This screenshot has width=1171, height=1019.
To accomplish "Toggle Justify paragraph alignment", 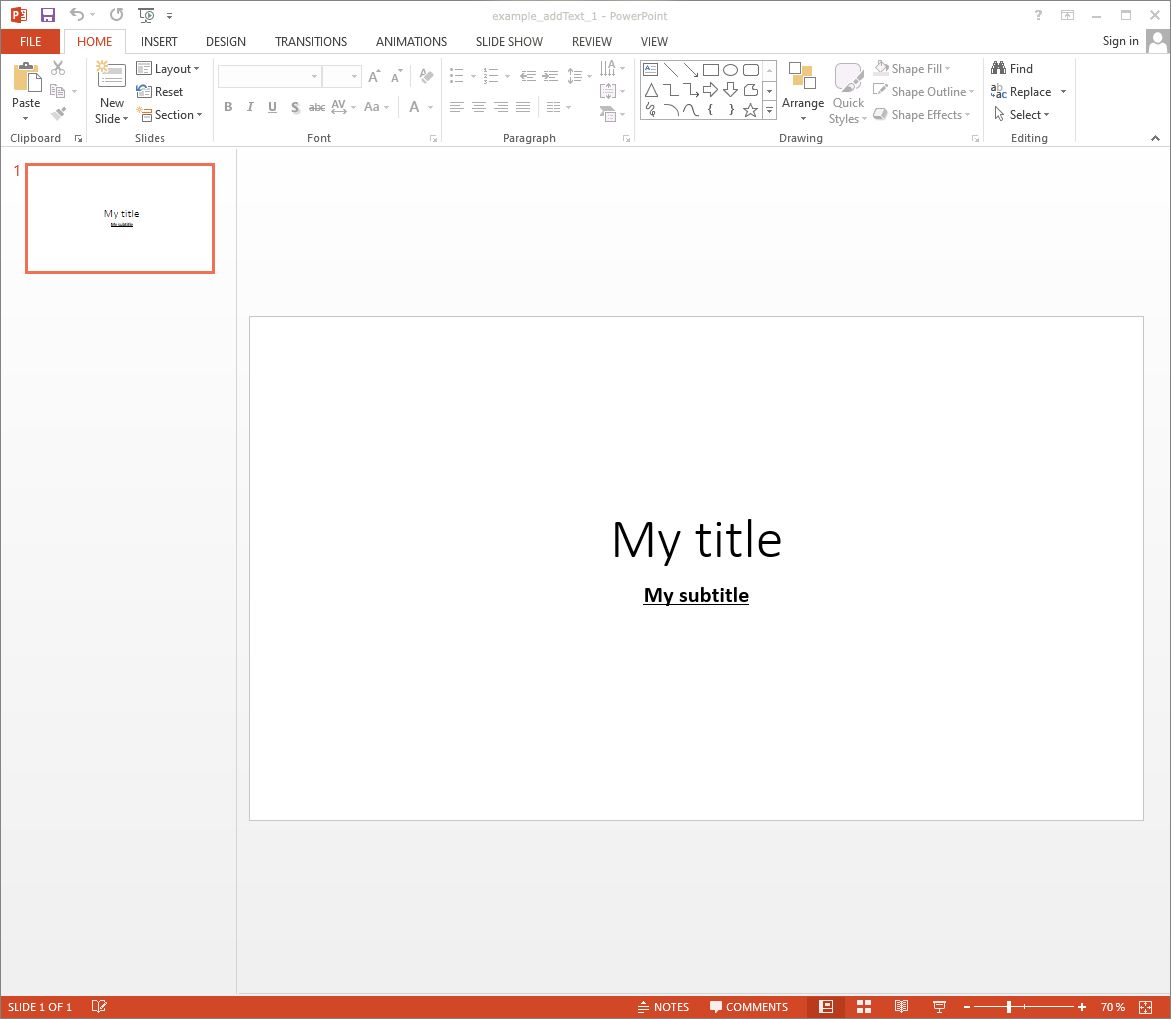I will tap(523, 107).
